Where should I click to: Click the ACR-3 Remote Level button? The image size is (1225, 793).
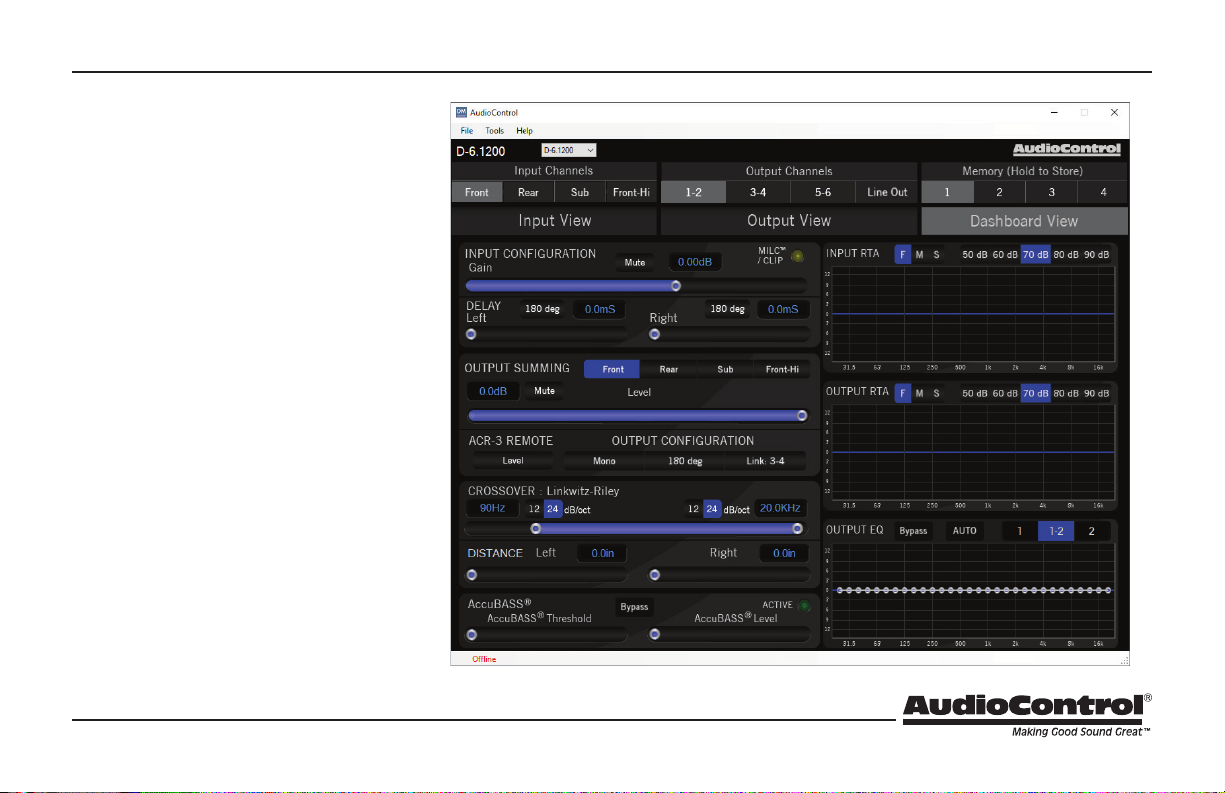[x=513, y=461]
